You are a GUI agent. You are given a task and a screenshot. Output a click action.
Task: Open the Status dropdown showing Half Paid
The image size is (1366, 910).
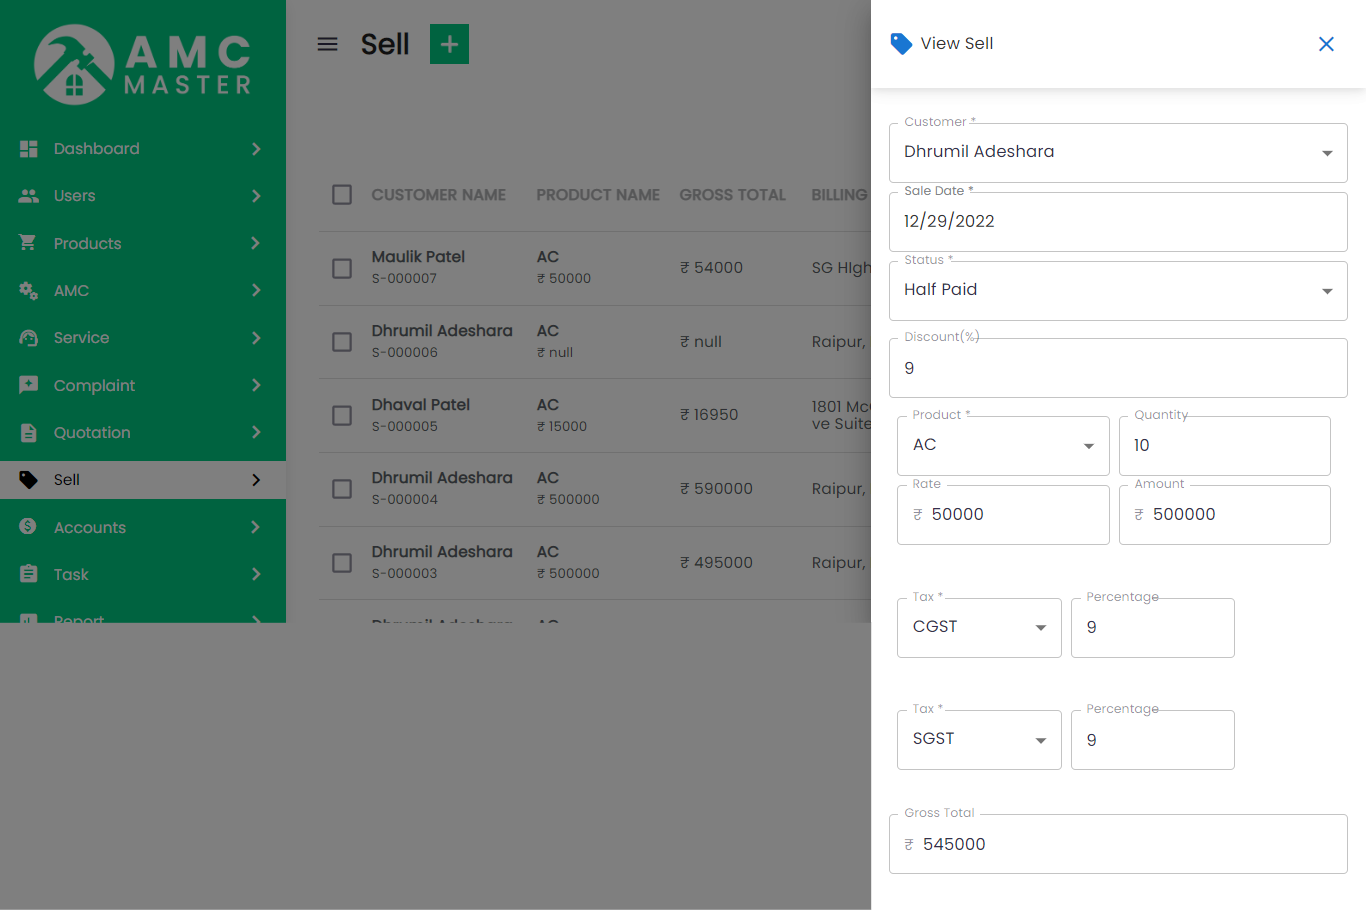(x=1117, y=291)
